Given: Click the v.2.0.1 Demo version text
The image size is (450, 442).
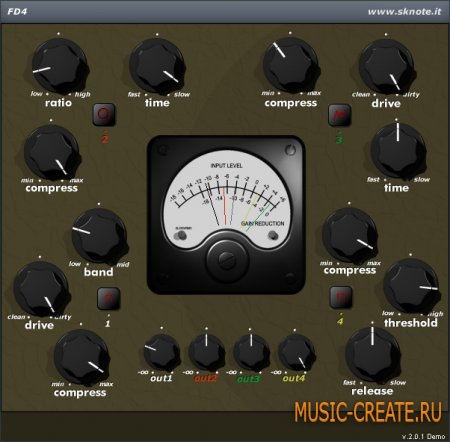Looking at the screenshot, I should 423,436.
